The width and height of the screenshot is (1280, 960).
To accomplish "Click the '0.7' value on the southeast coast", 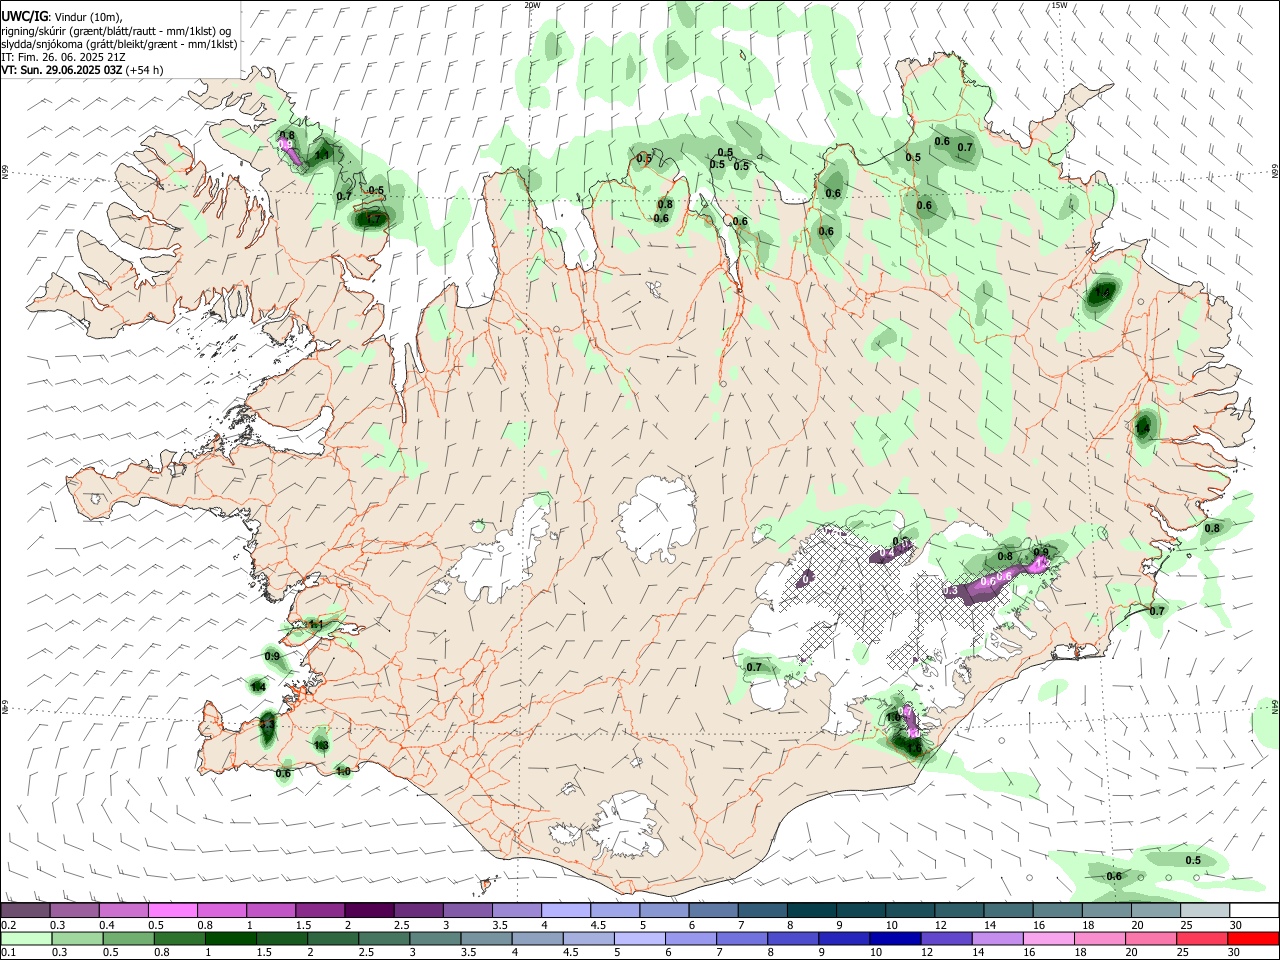I will 1157,611.
